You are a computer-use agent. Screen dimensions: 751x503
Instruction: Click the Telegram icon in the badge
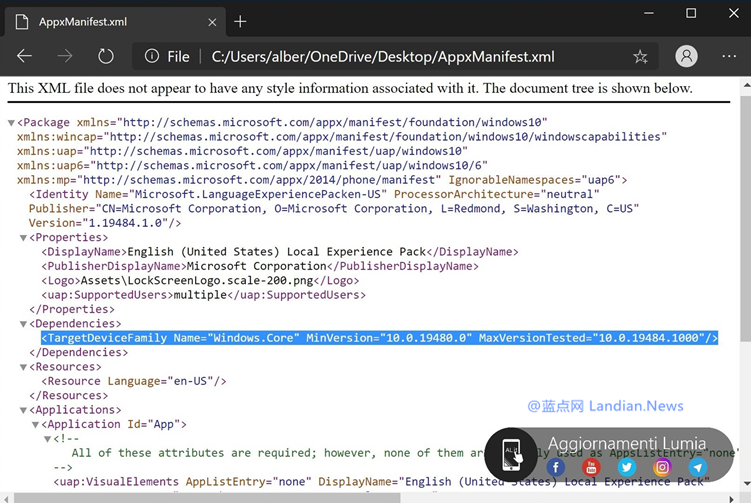point(698,467)
